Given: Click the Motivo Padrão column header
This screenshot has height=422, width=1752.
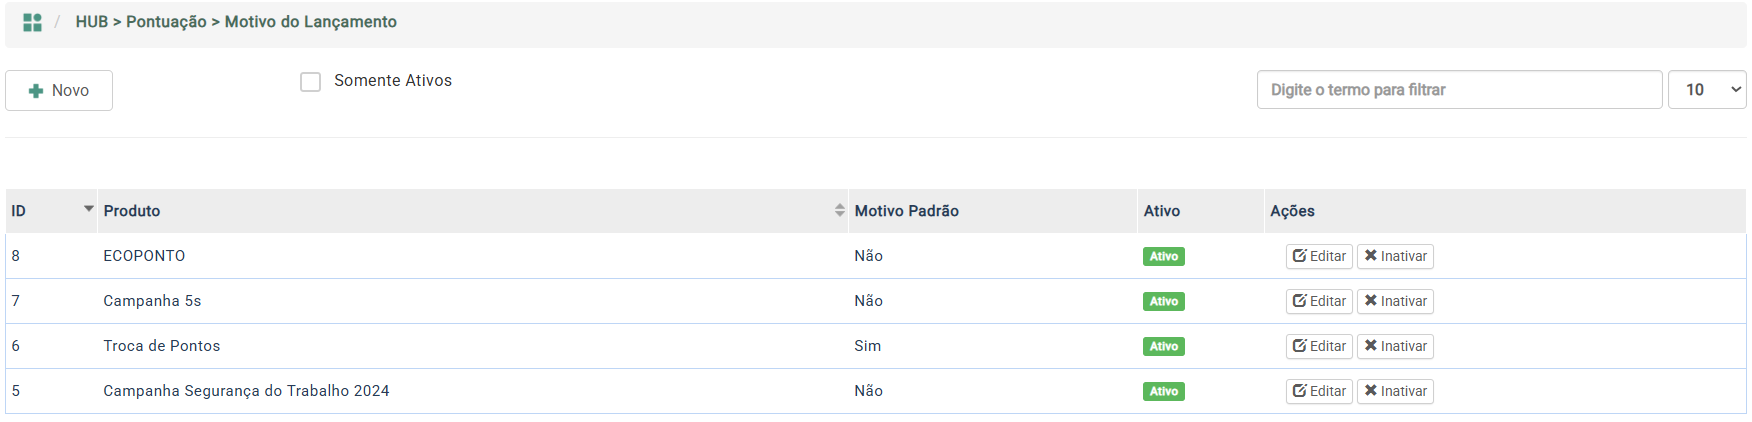Looking at the screenshot, I should point(906,211).
